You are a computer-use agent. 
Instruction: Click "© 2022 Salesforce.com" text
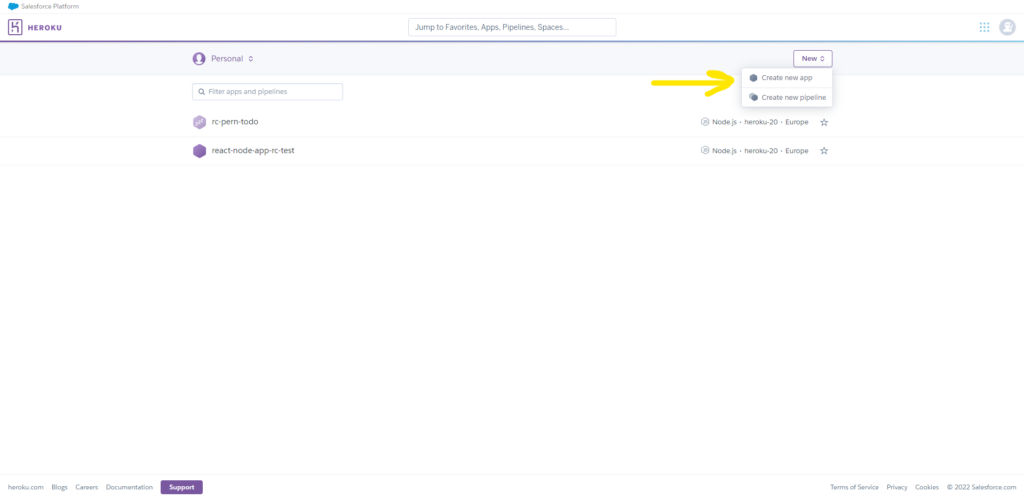click(x=981, y=487)
